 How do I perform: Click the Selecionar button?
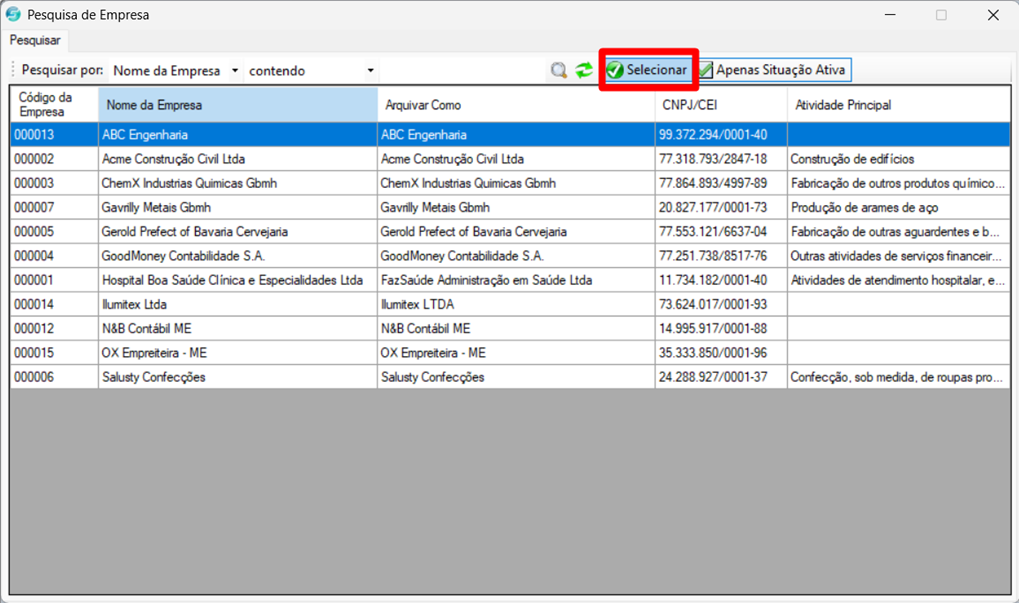click(x=648, y=70)
